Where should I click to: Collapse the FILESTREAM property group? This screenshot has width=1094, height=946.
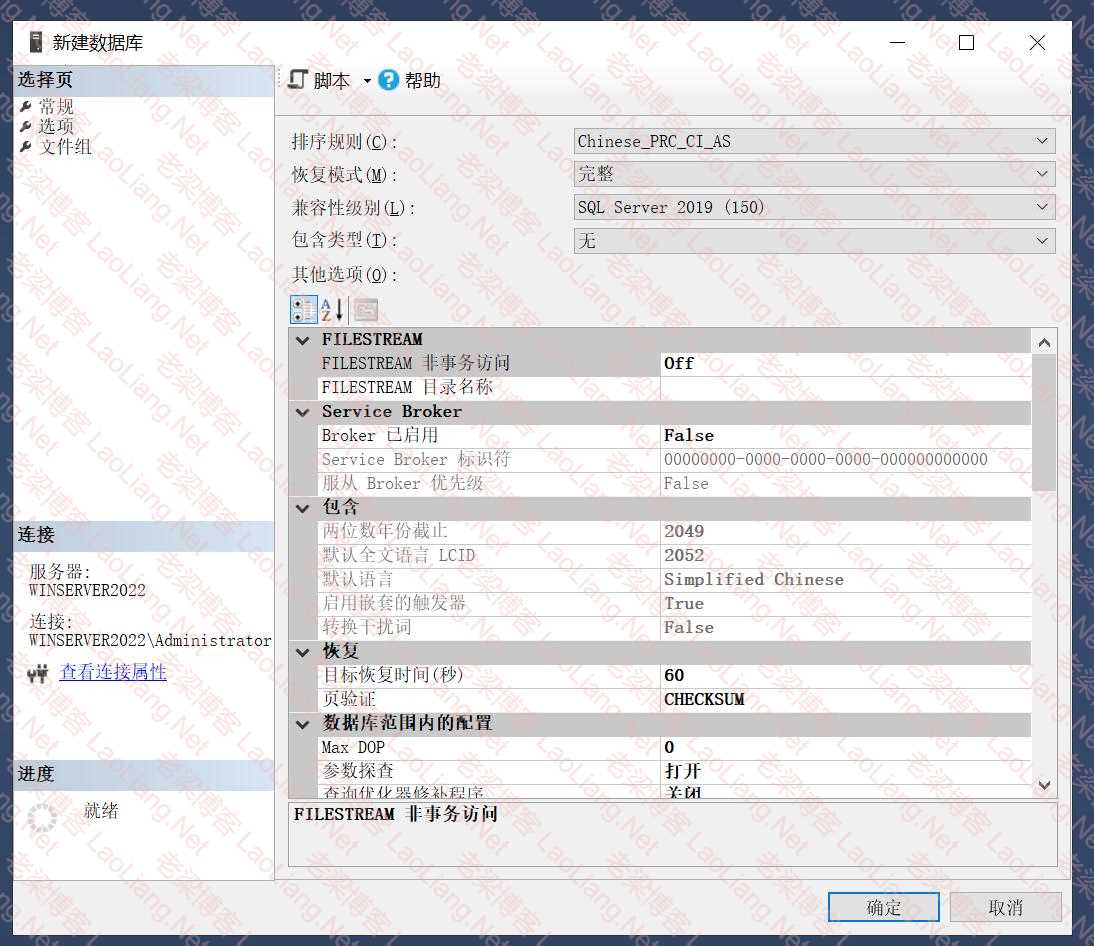tap(303, 340)
